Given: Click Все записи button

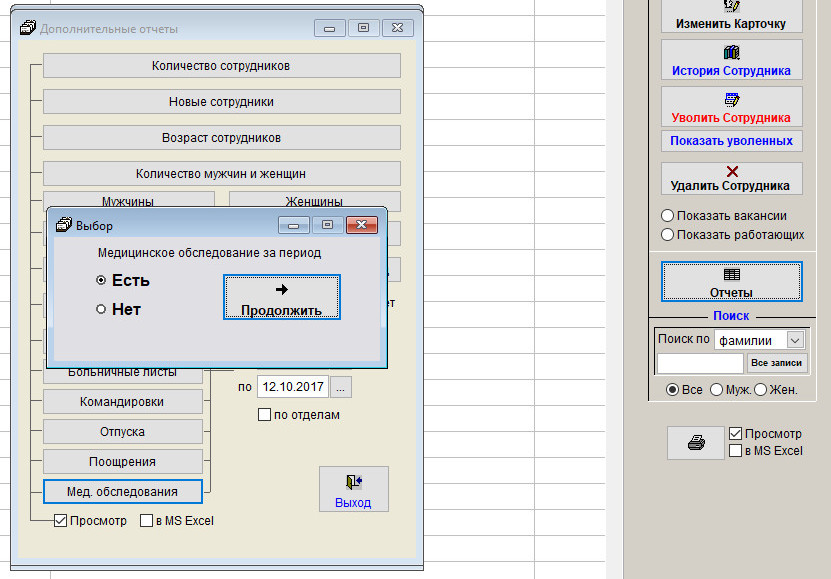Looking at the screenshot, I should coord(776,363).
